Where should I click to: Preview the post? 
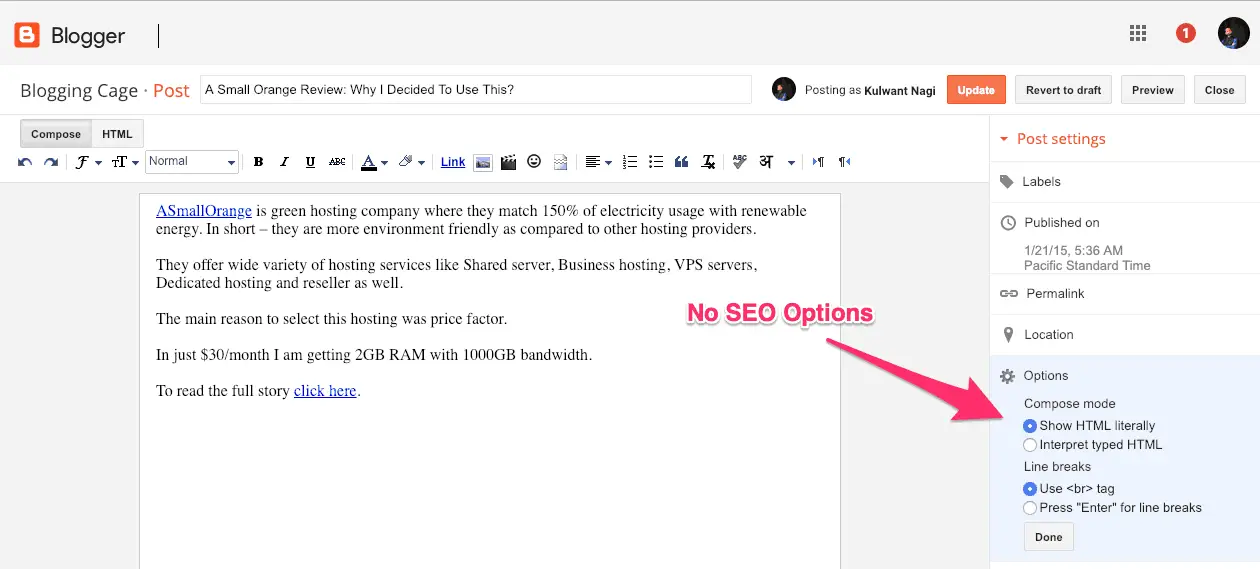click(x=1152, y=90)
